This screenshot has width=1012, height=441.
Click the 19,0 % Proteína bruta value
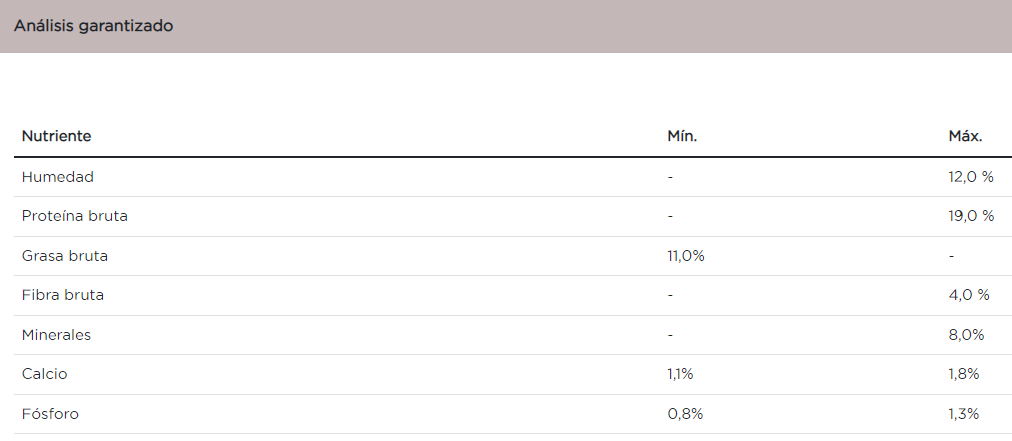(x=970, y=216)
